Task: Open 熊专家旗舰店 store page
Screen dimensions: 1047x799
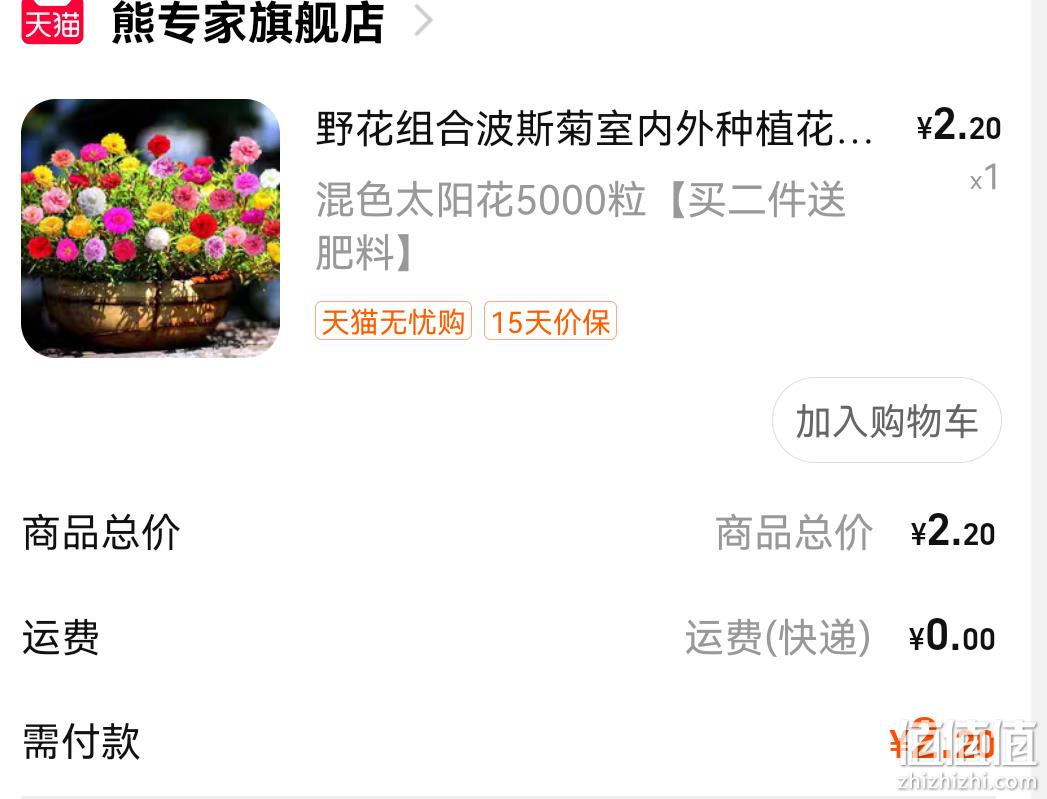Action: click(248, 23)
